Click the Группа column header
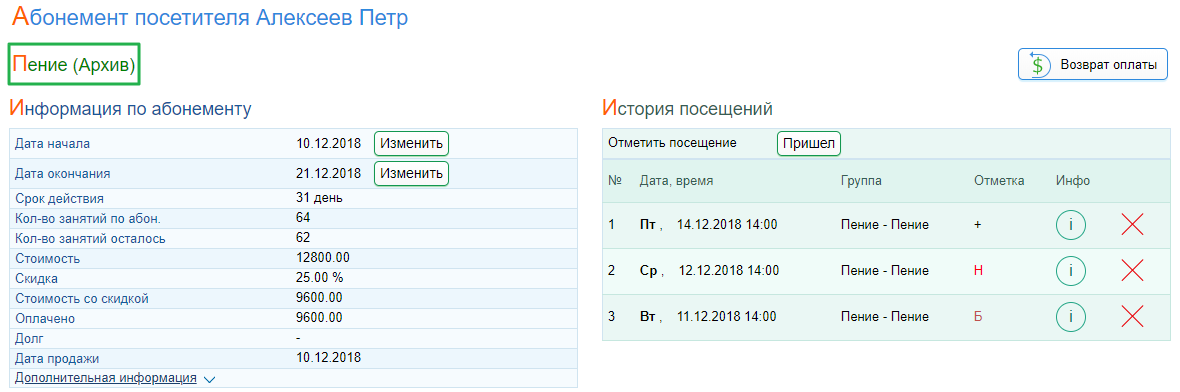The image size is (1180, 392). tap(861, 181)
